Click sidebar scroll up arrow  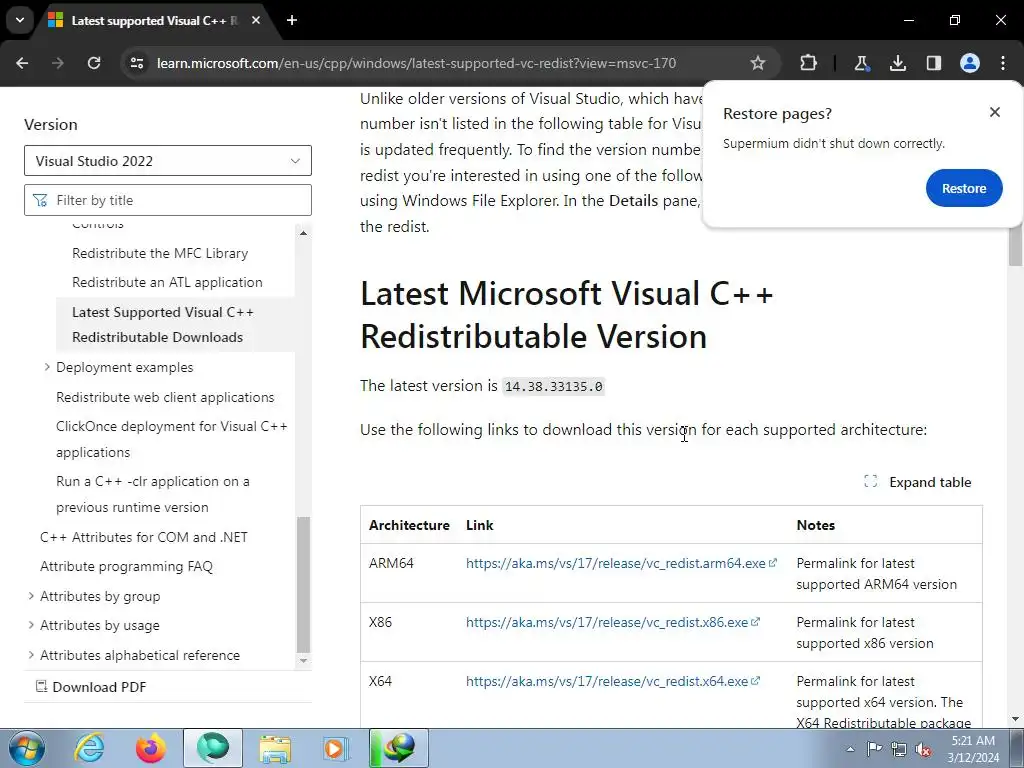click(303, 232)
